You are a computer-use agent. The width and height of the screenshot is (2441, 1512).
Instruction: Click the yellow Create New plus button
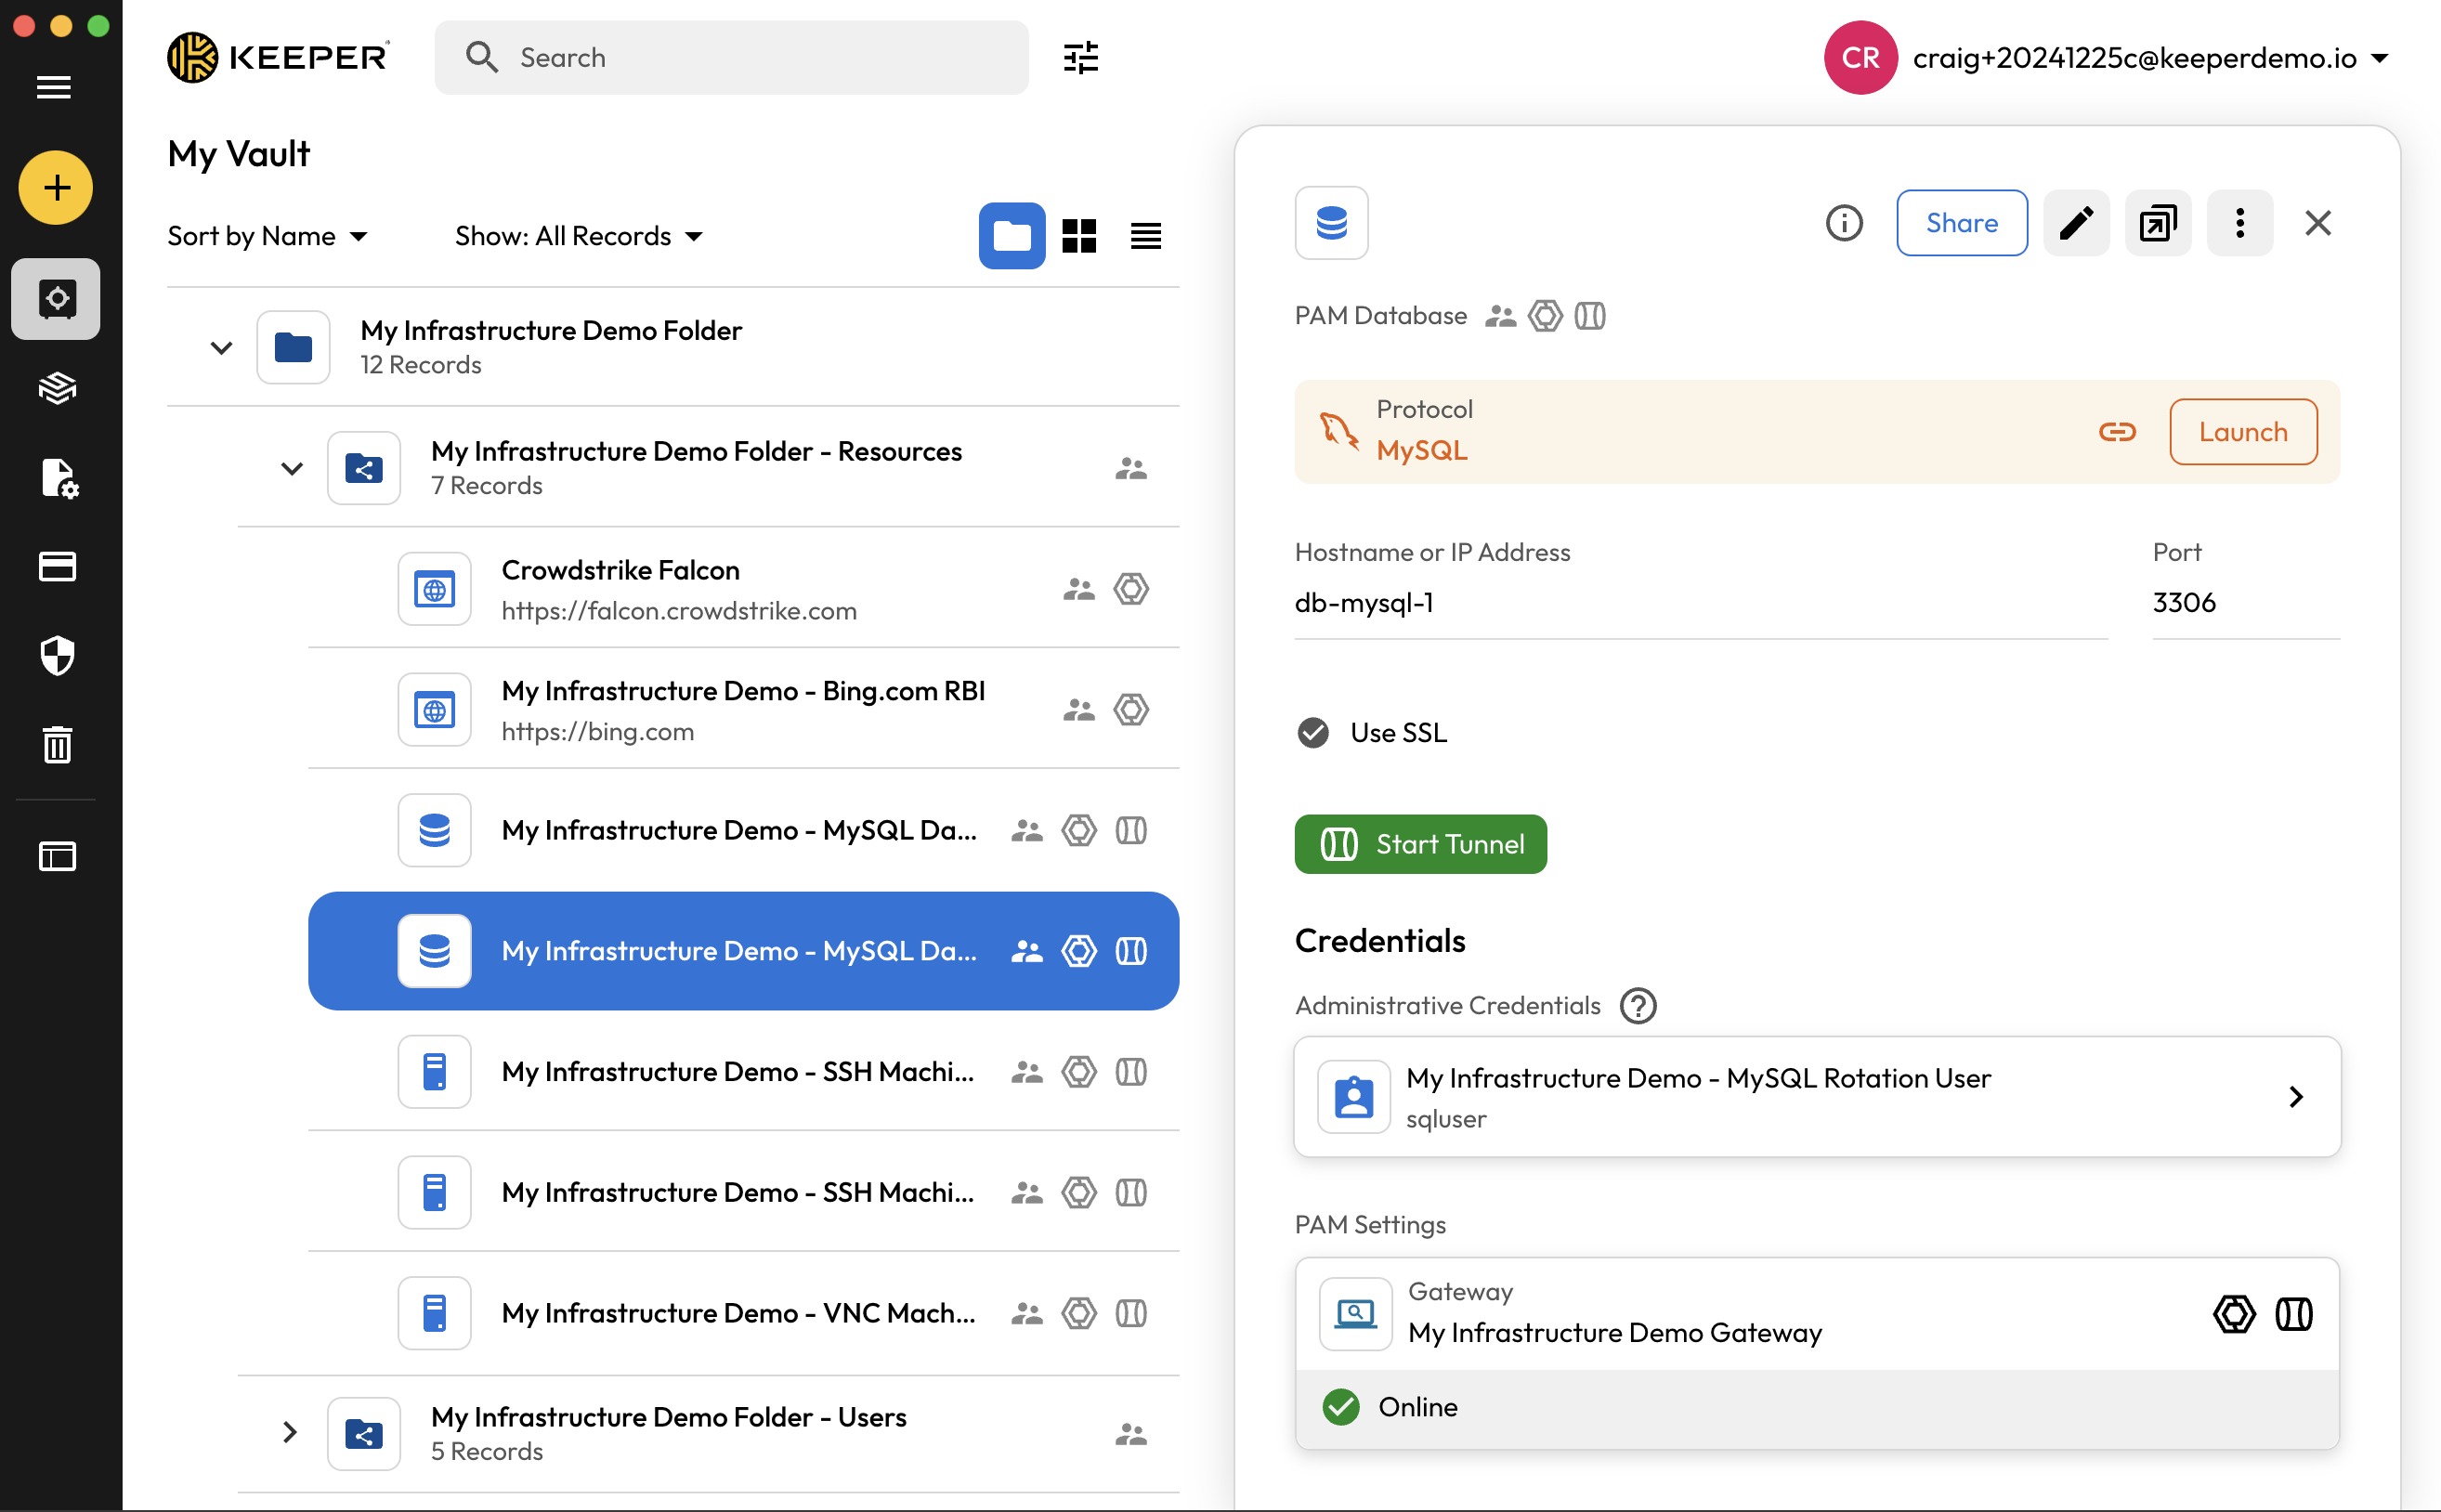56,188
